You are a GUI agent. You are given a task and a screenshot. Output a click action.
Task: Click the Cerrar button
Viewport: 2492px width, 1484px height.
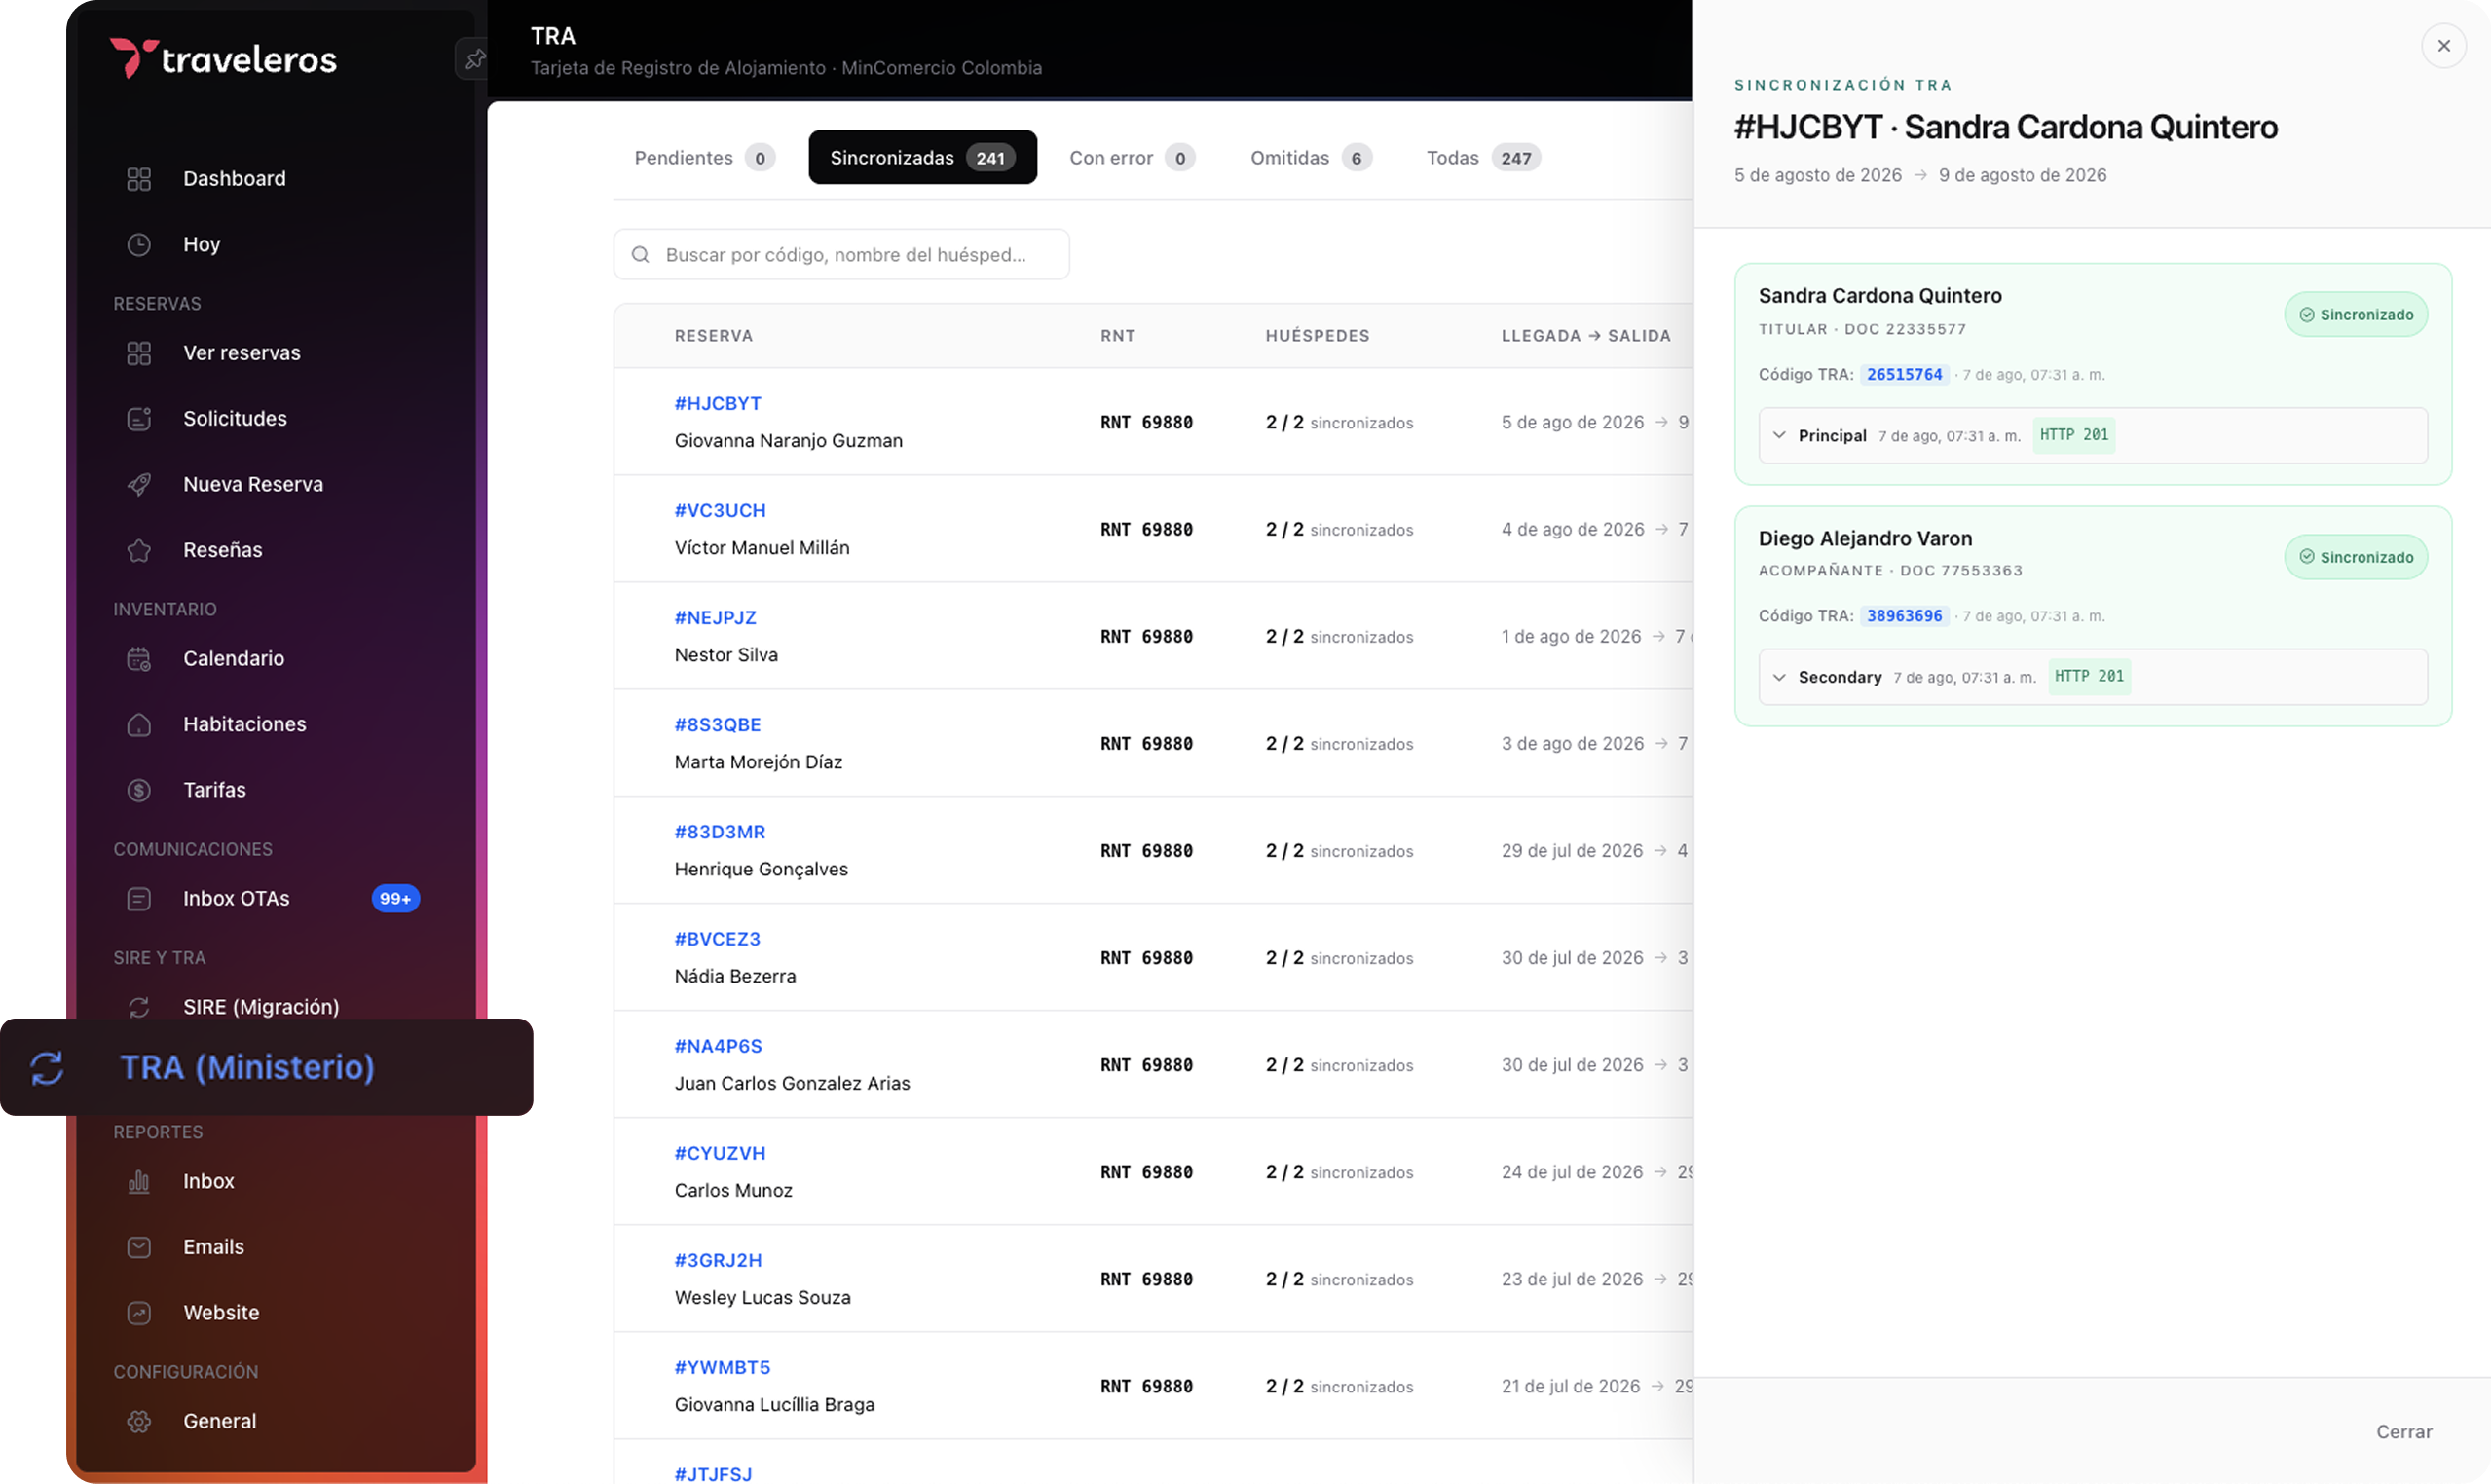point(2404,1432)
